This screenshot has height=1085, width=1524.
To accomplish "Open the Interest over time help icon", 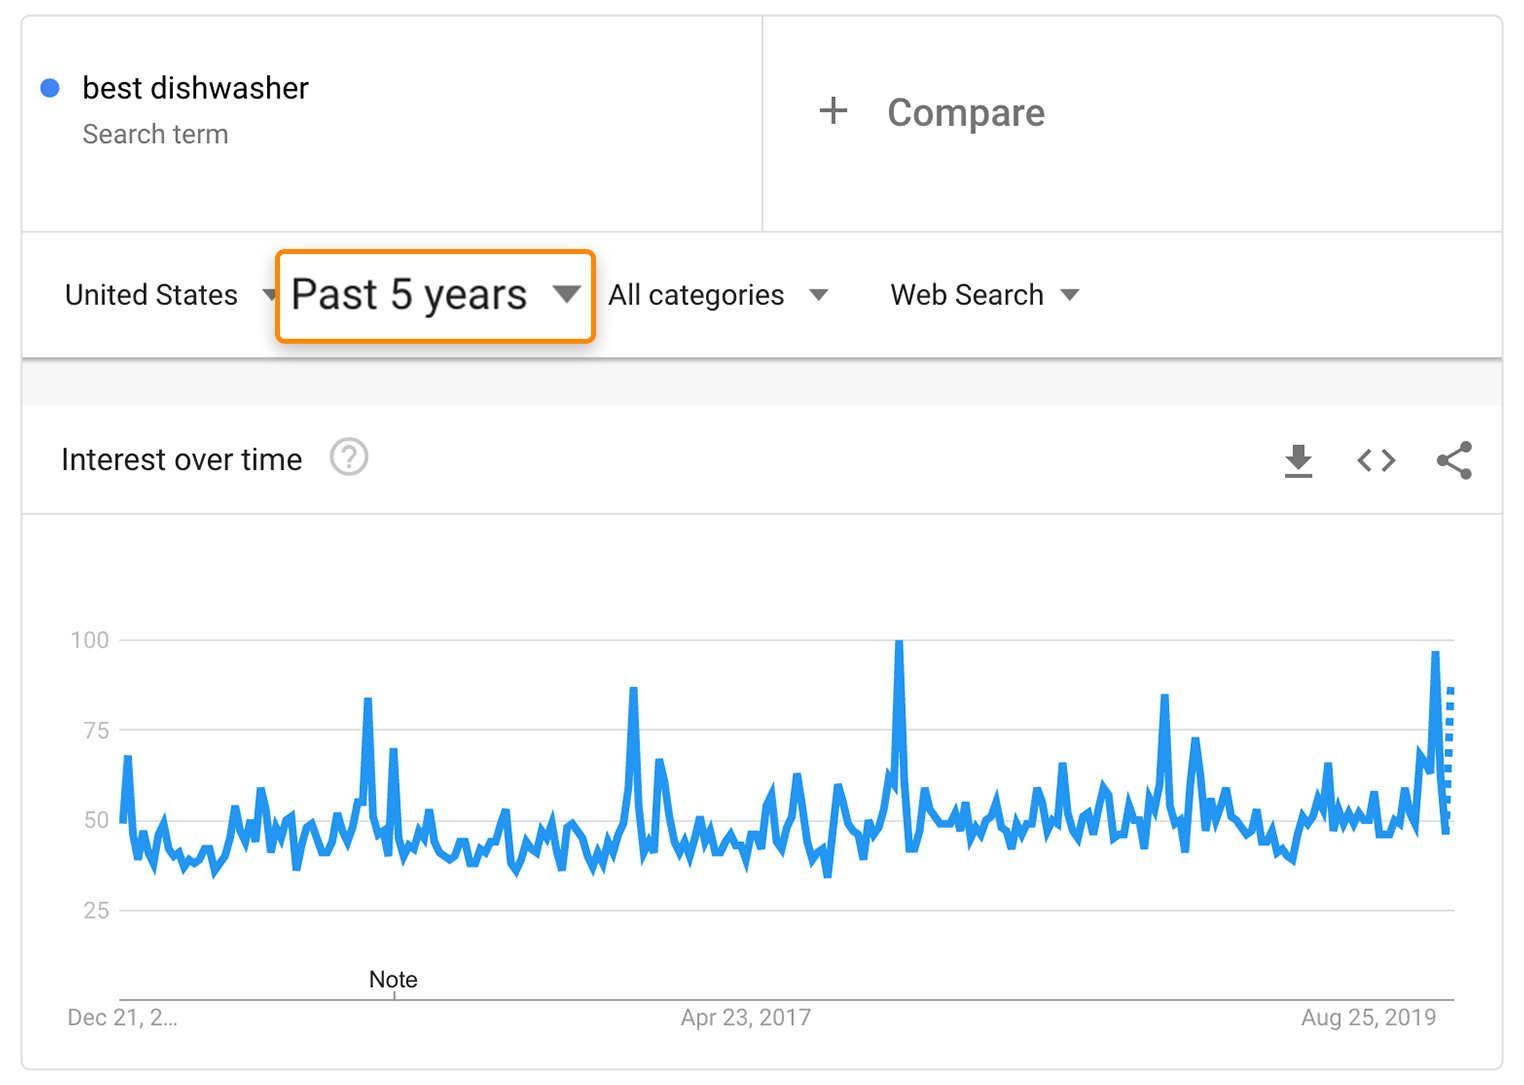I will point(349,458).
